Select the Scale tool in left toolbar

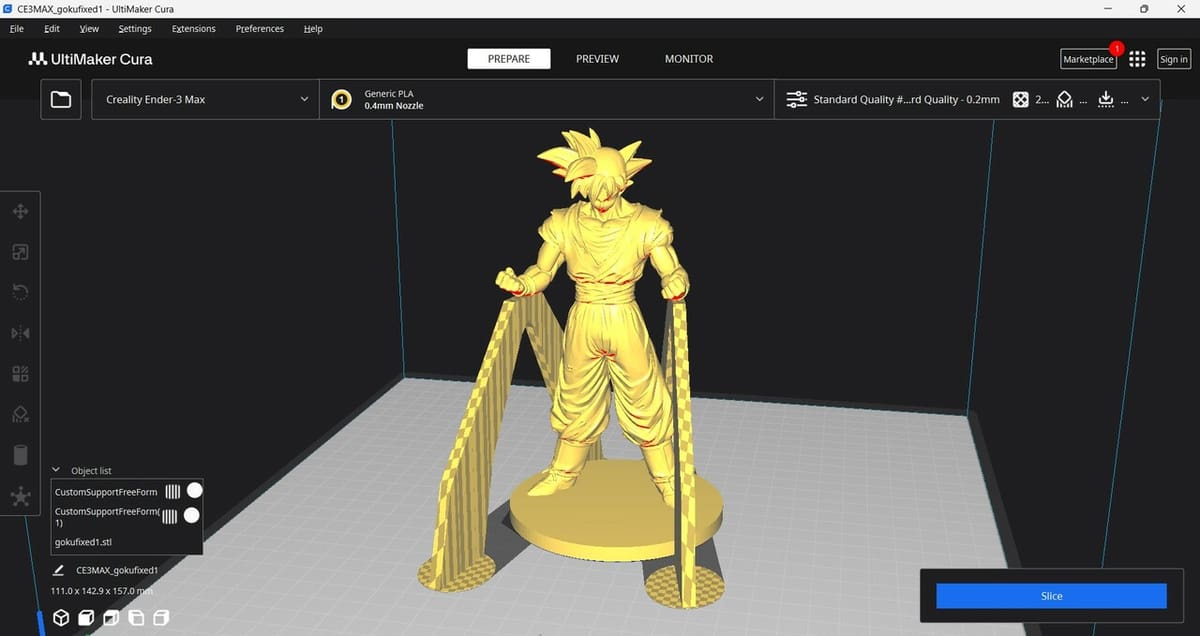[20, 252]
